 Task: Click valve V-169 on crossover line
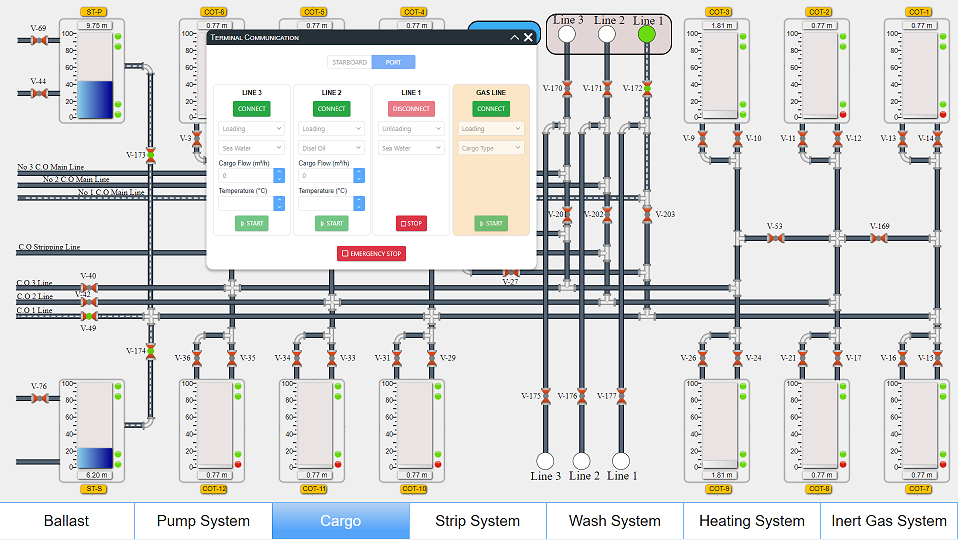tap(879, 238)
